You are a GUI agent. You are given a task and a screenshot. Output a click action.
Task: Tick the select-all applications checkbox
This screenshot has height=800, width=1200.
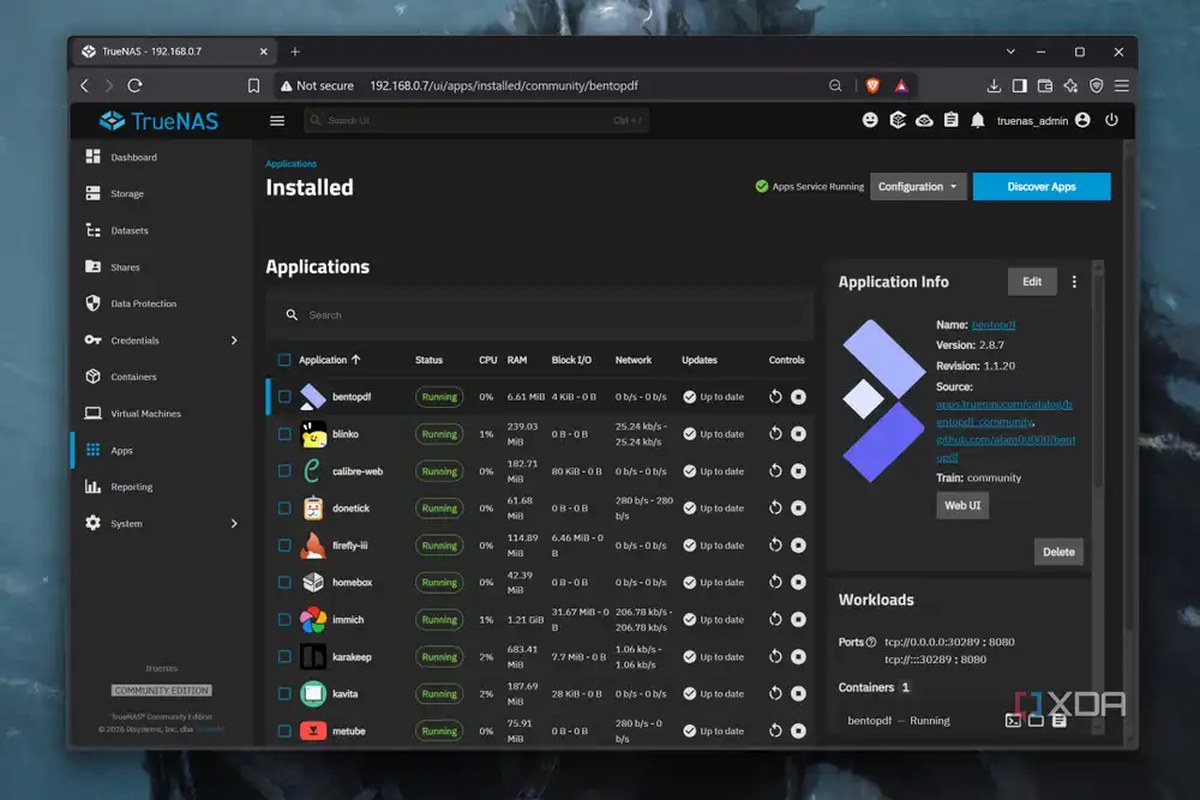click(284, 360)
